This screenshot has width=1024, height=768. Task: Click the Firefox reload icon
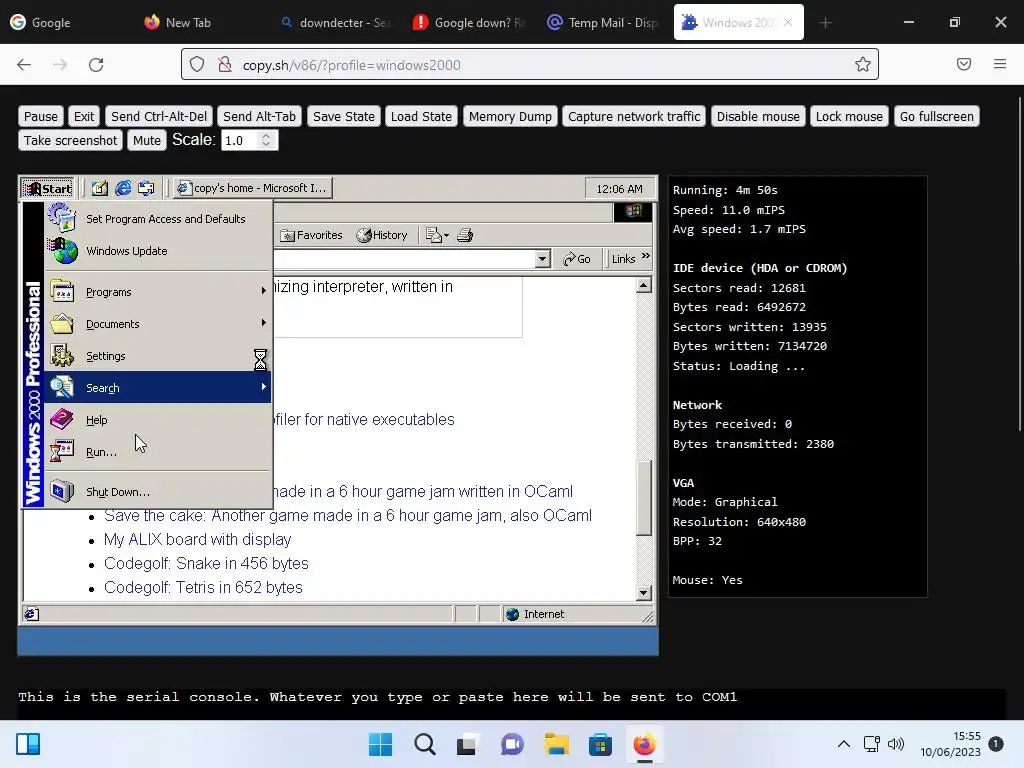(96, 65)
